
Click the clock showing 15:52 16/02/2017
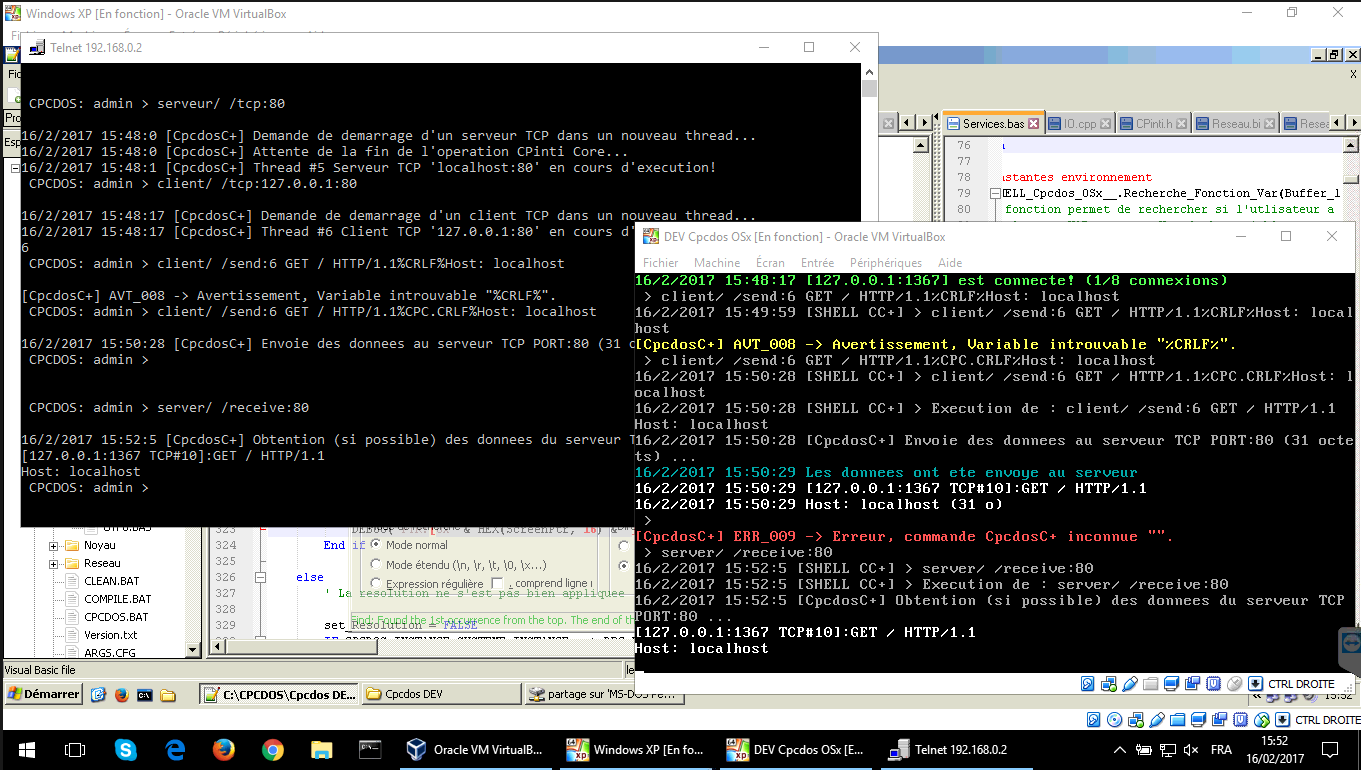[1274, 750]
